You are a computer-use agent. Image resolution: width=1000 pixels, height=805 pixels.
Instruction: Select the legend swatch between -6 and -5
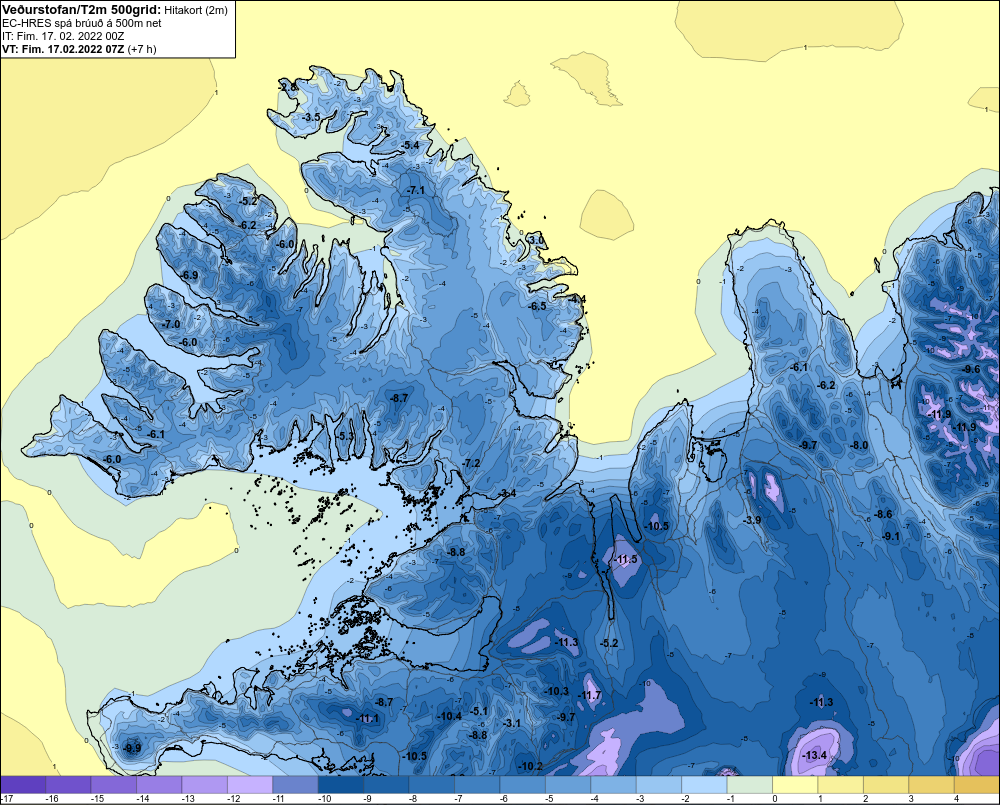point(523,785)
